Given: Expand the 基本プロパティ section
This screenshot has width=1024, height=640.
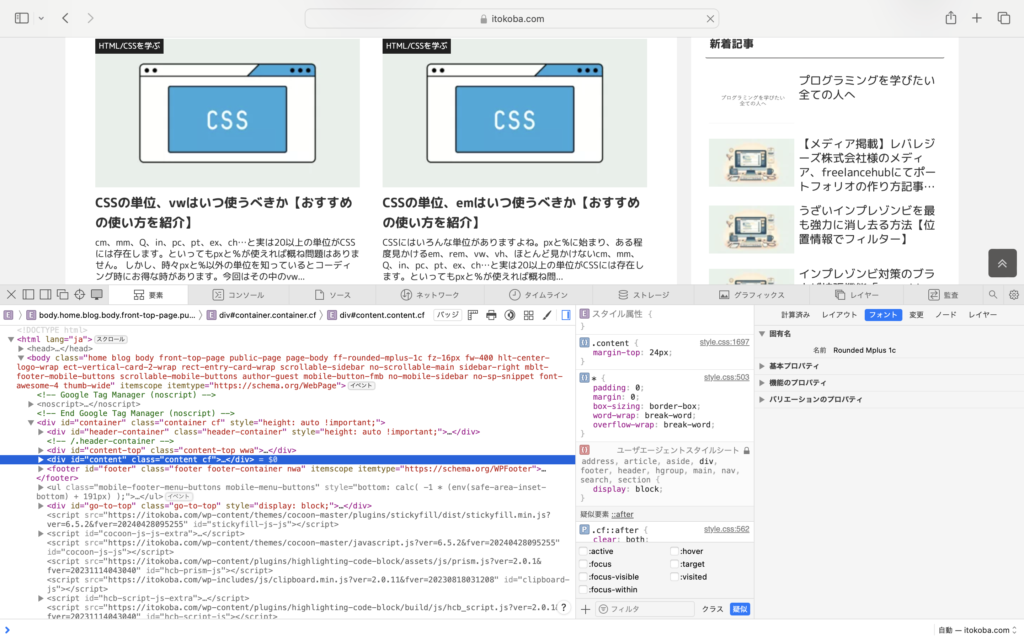Looking at the screenshot, I should click(762, 366).
